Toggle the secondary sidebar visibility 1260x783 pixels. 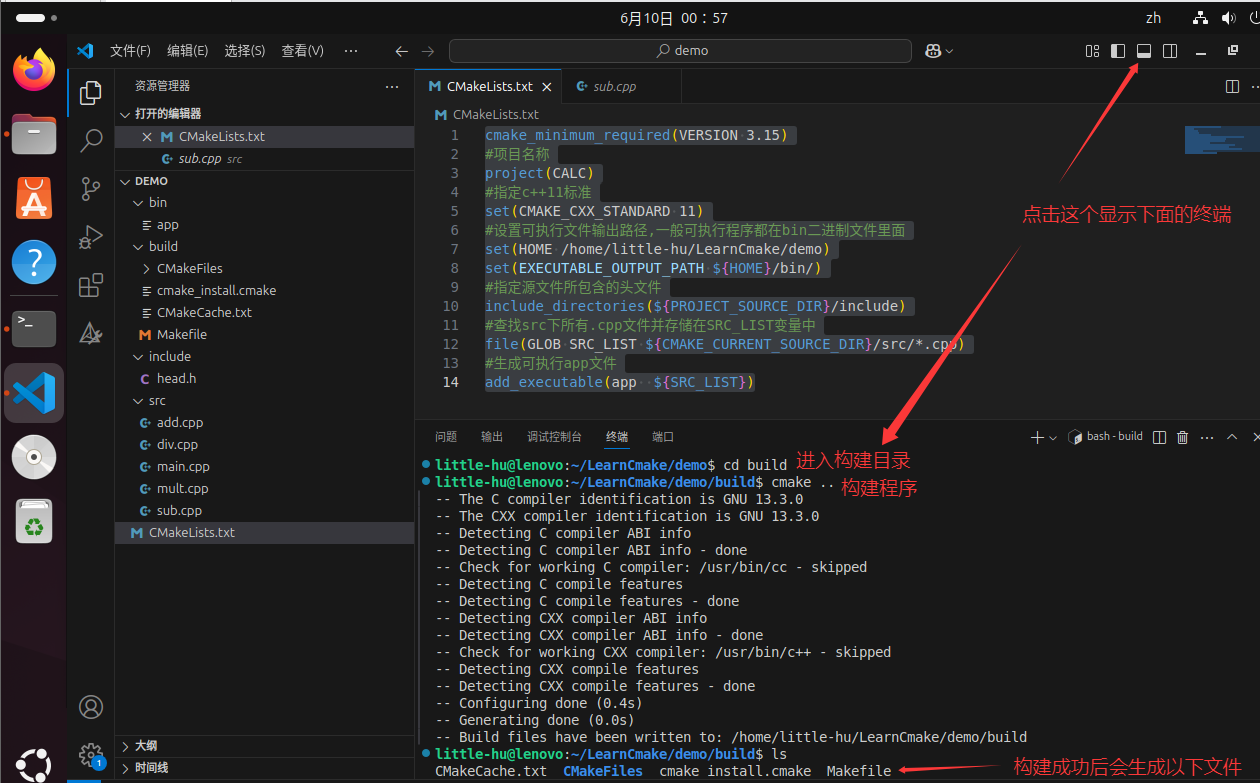(1170, 51)
